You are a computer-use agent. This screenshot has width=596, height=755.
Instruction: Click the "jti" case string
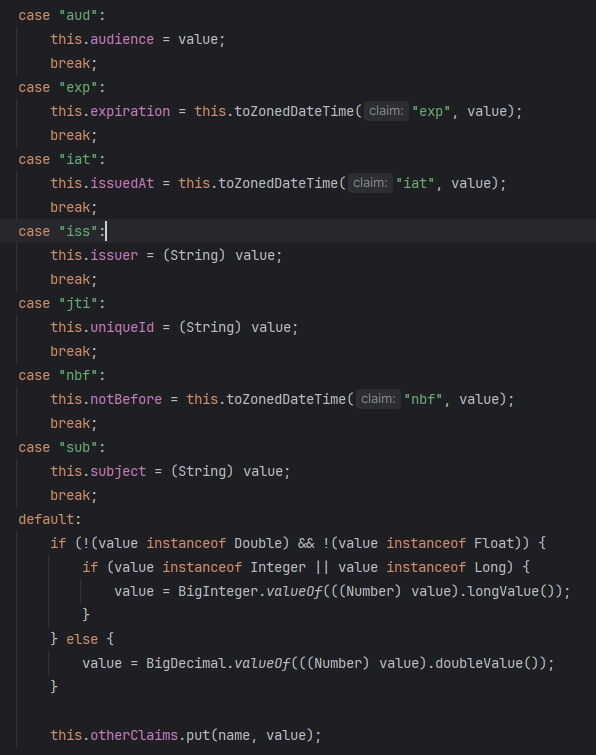click(x=78, y=303)
